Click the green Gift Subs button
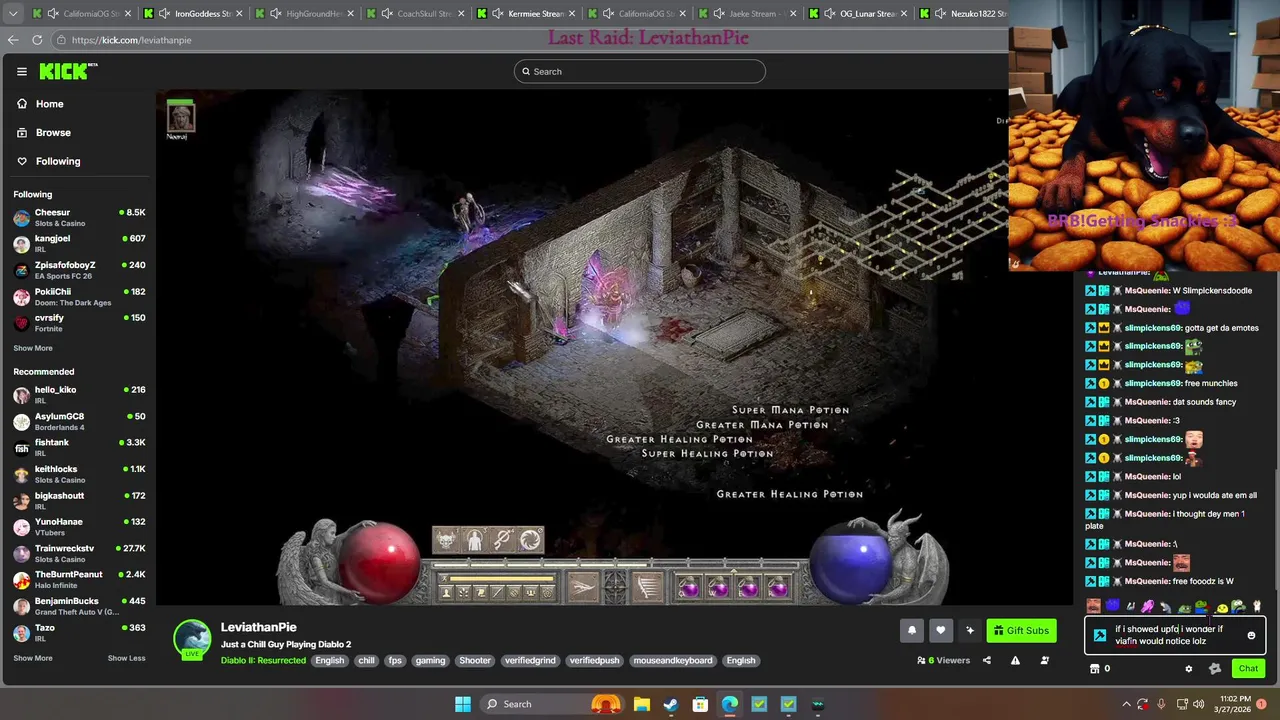1280x720 pixels. click(x=1021, y=630)
